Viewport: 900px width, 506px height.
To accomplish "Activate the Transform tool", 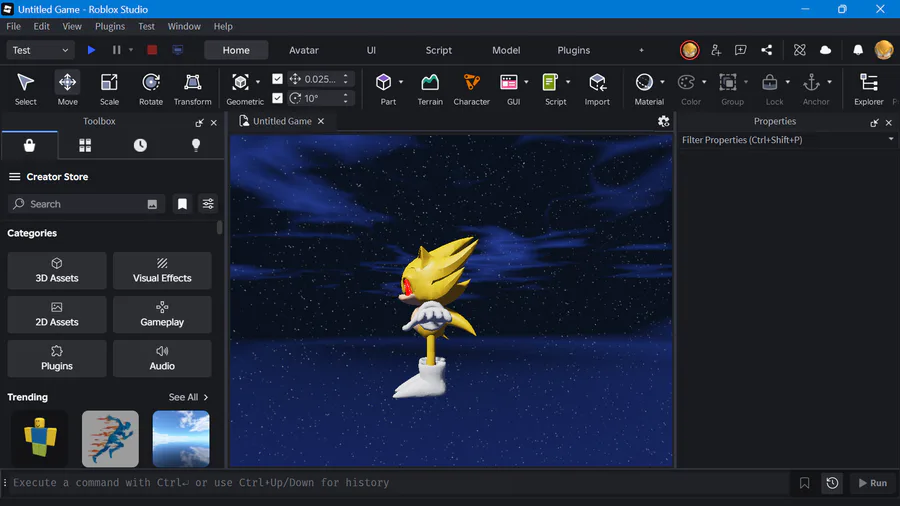I will (x=192, y=89).
